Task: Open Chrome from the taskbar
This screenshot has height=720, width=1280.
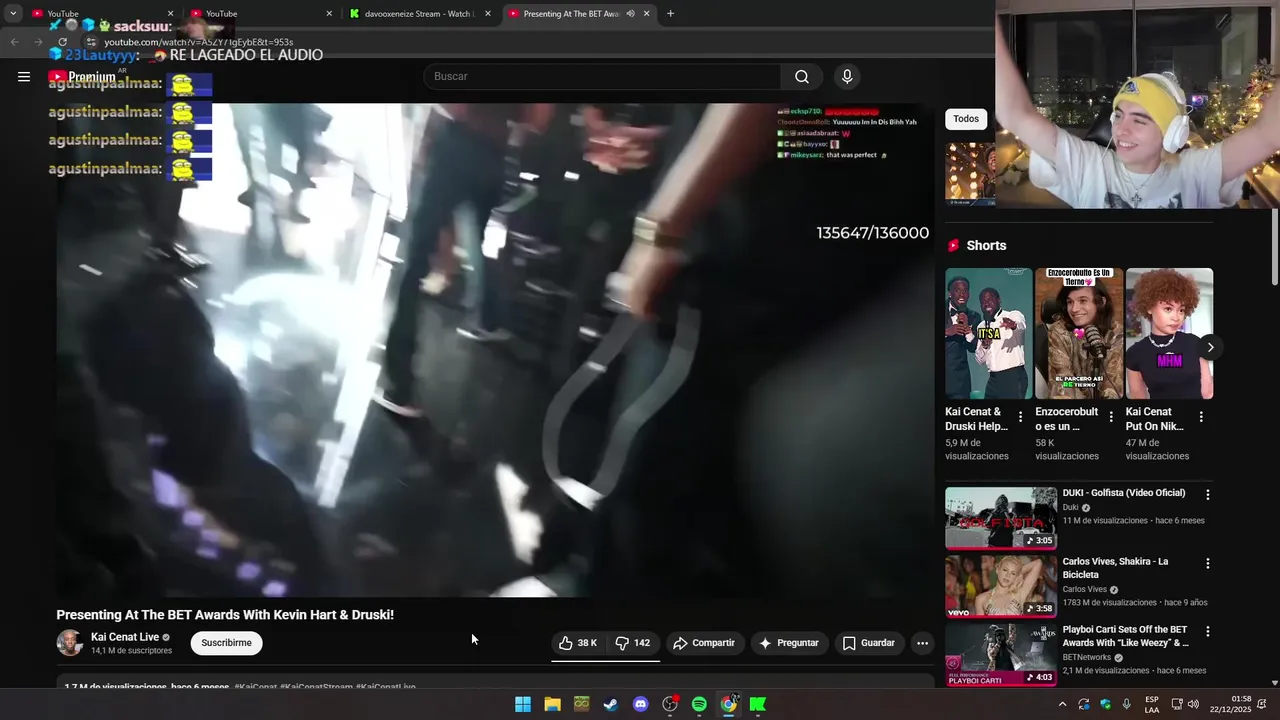Action: [x=729, y=705]
